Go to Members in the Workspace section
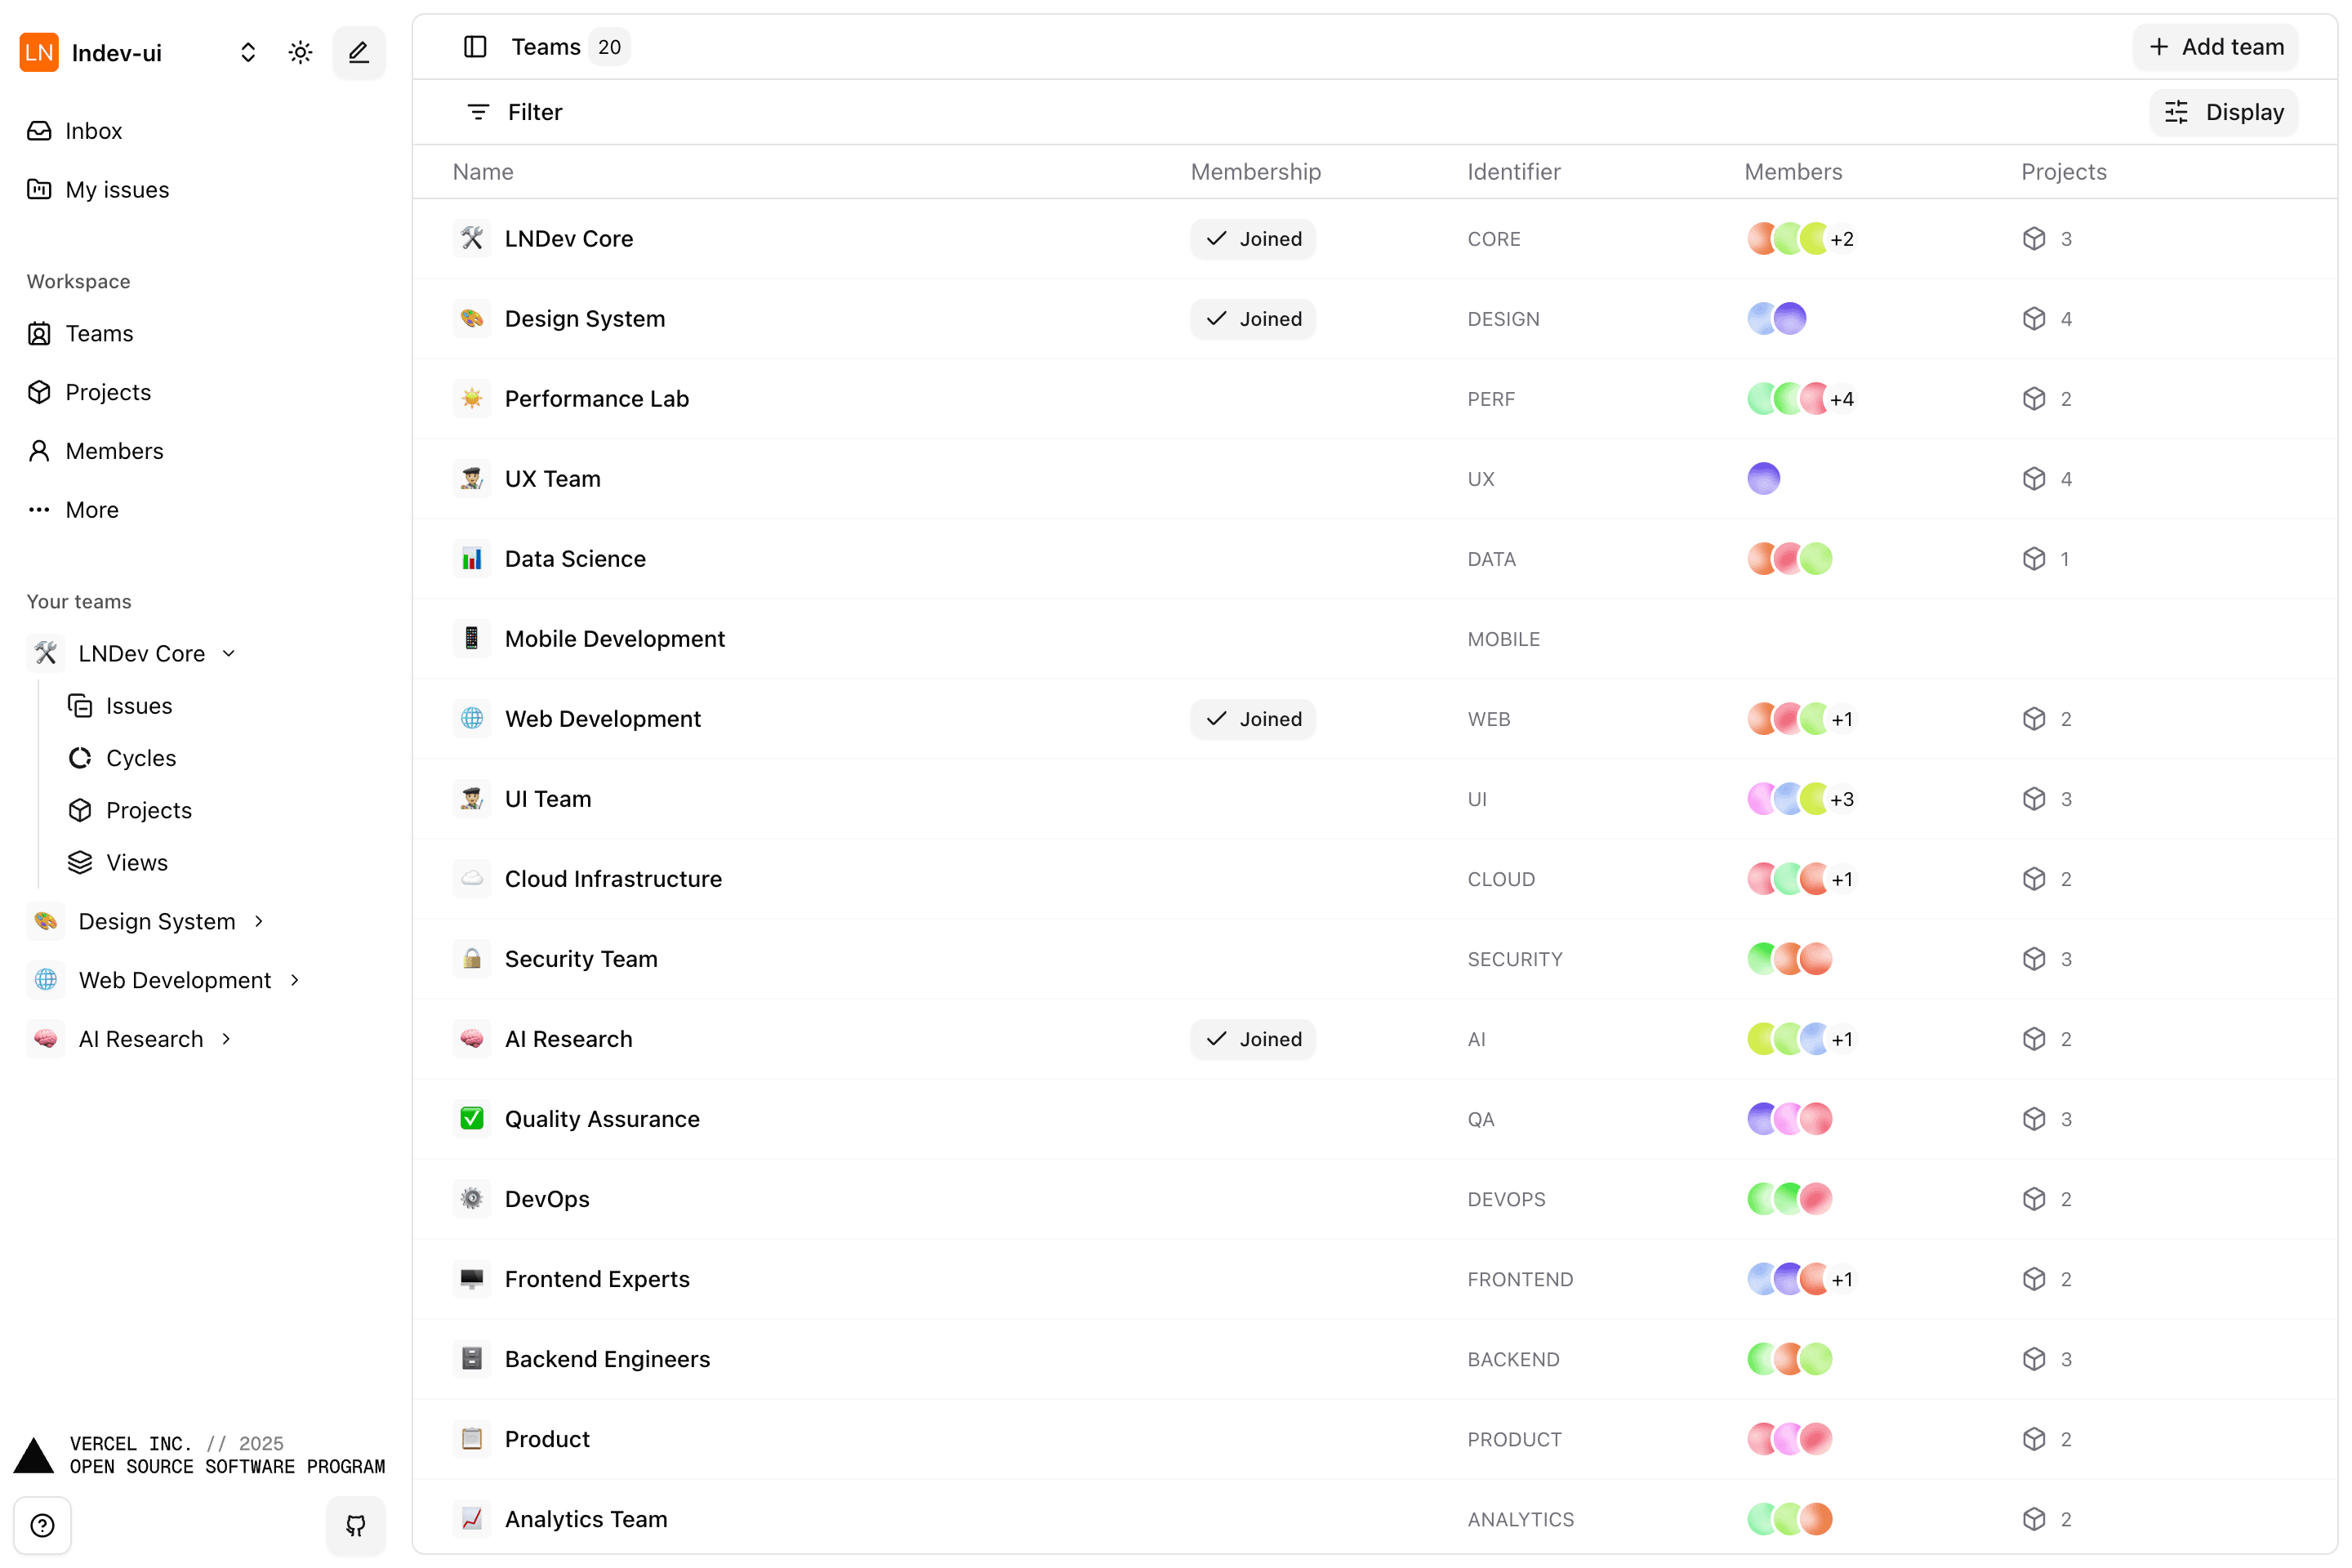 pyautogui.click(x=114, y=451)
